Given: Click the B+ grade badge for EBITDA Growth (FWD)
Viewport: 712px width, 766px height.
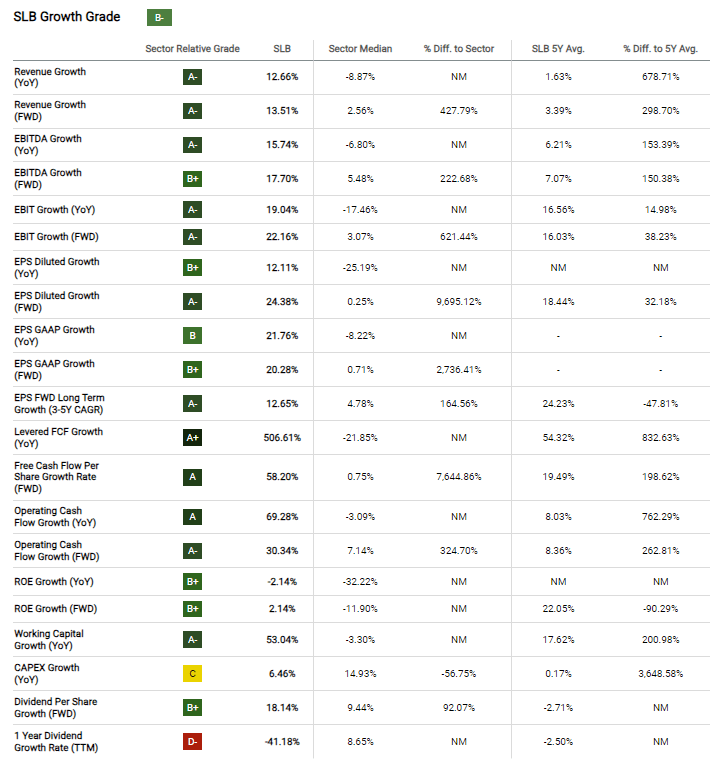Looking at the screenshot, I should pos(193,179).
